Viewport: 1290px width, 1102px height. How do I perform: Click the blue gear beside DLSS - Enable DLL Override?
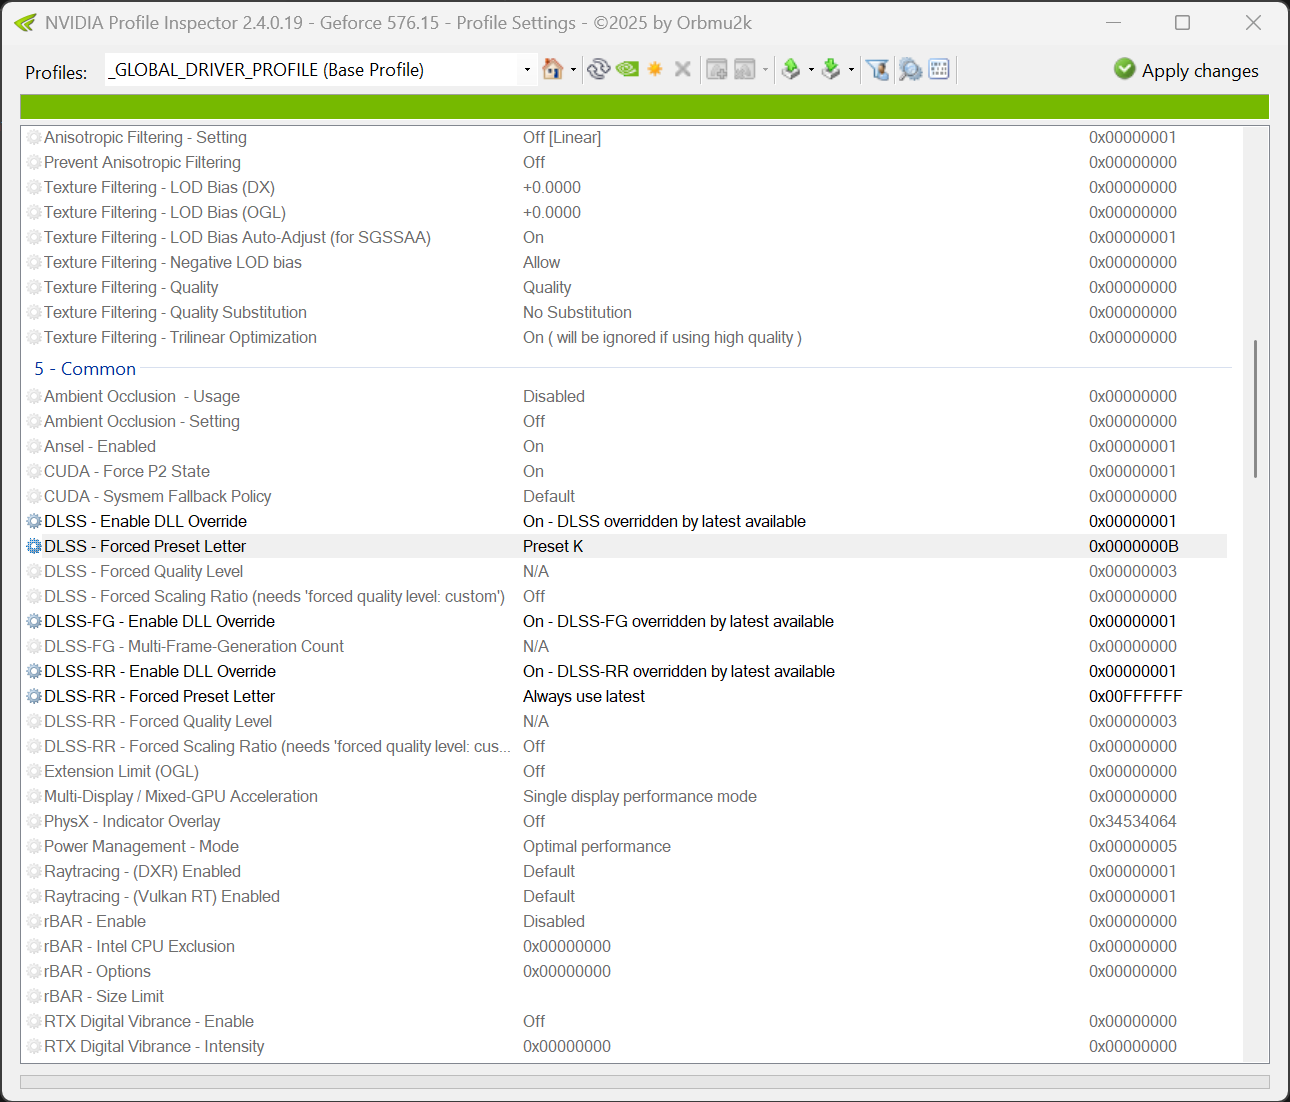[x=34, y=521]
